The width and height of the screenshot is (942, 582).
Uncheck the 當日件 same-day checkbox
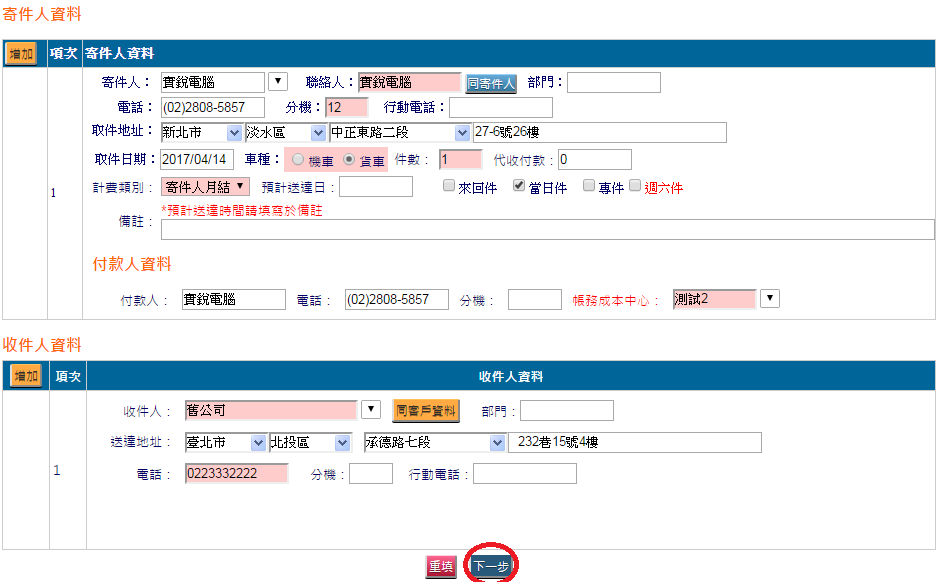click(519, 186)
